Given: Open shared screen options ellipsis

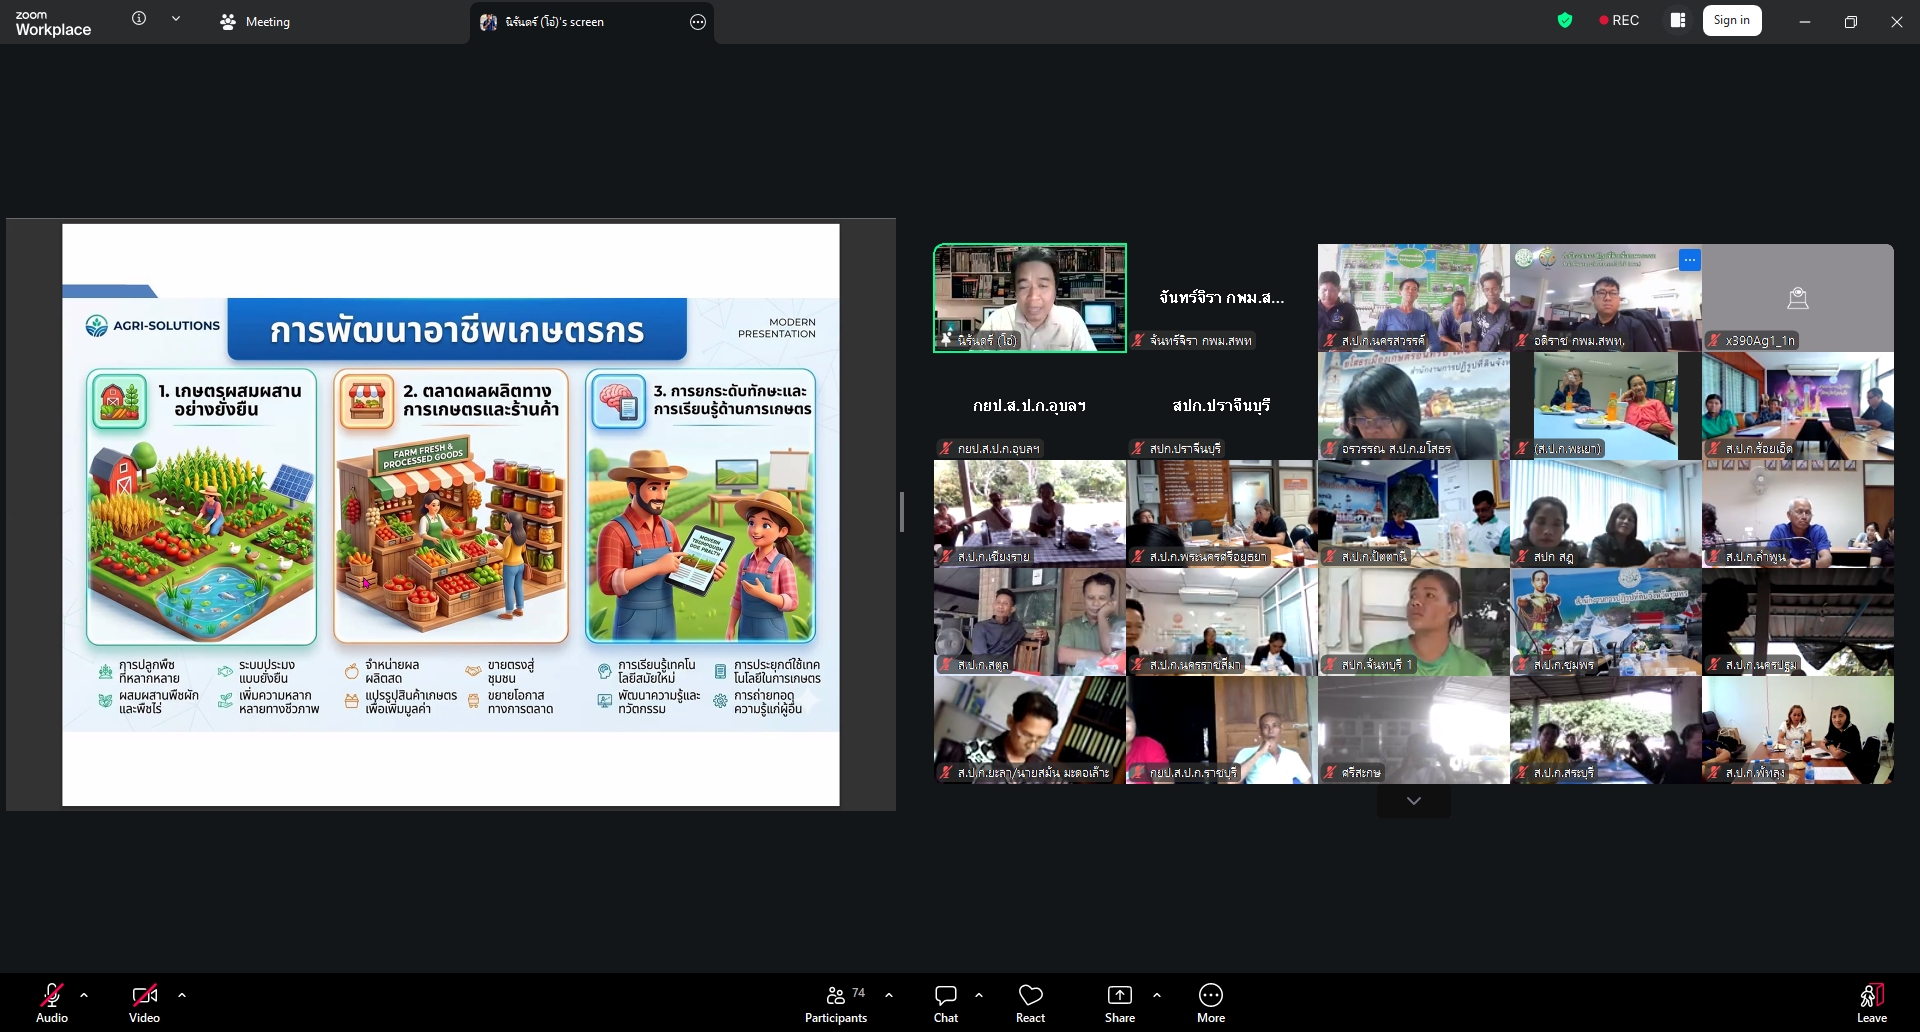Looking at the screenshot, I should point(698,22).
